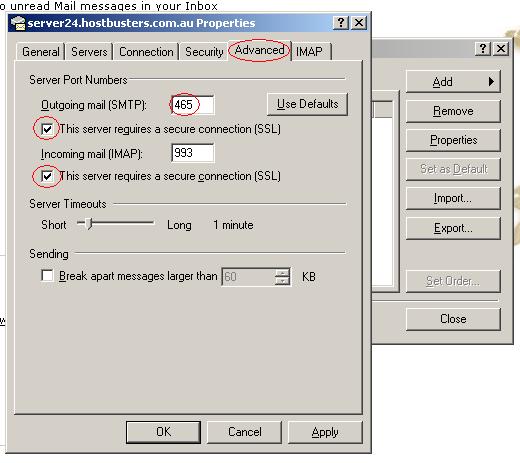Screen dimensions: 520x463
Task: Click the accounts window help question-mark icon
Action: pyautogui.click(x=483, y=49)
